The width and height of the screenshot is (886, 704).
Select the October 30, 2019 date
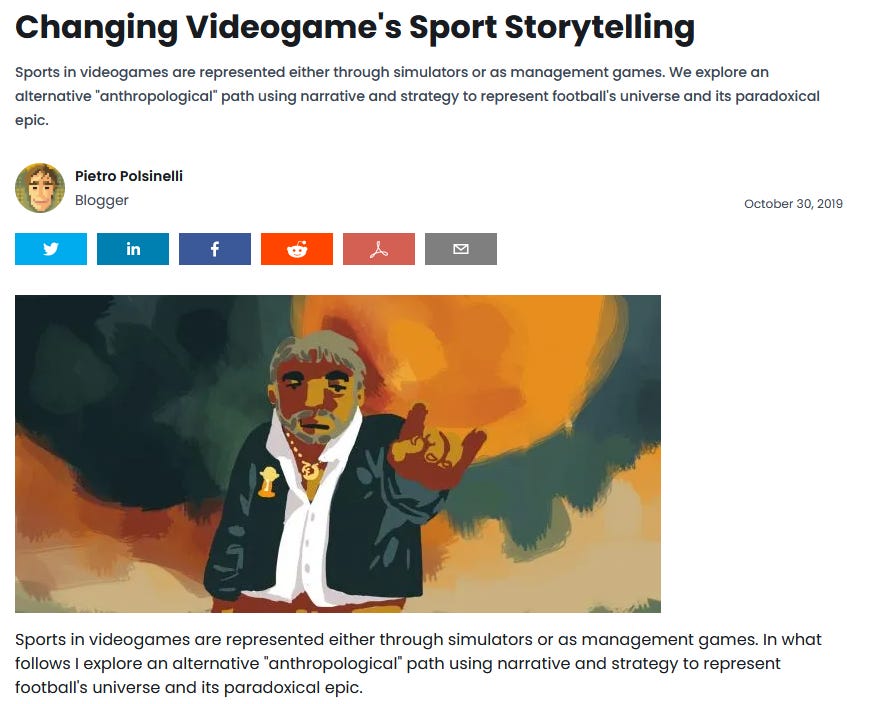pyautogui.click(x=793, y=204)
